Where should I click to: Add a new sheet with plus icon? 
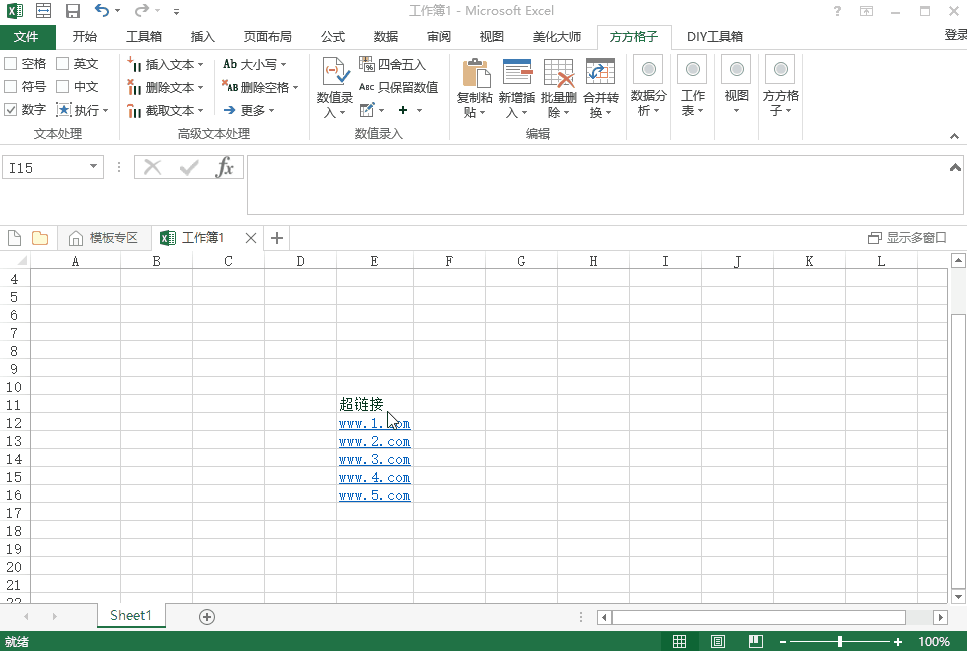point(207,617)
